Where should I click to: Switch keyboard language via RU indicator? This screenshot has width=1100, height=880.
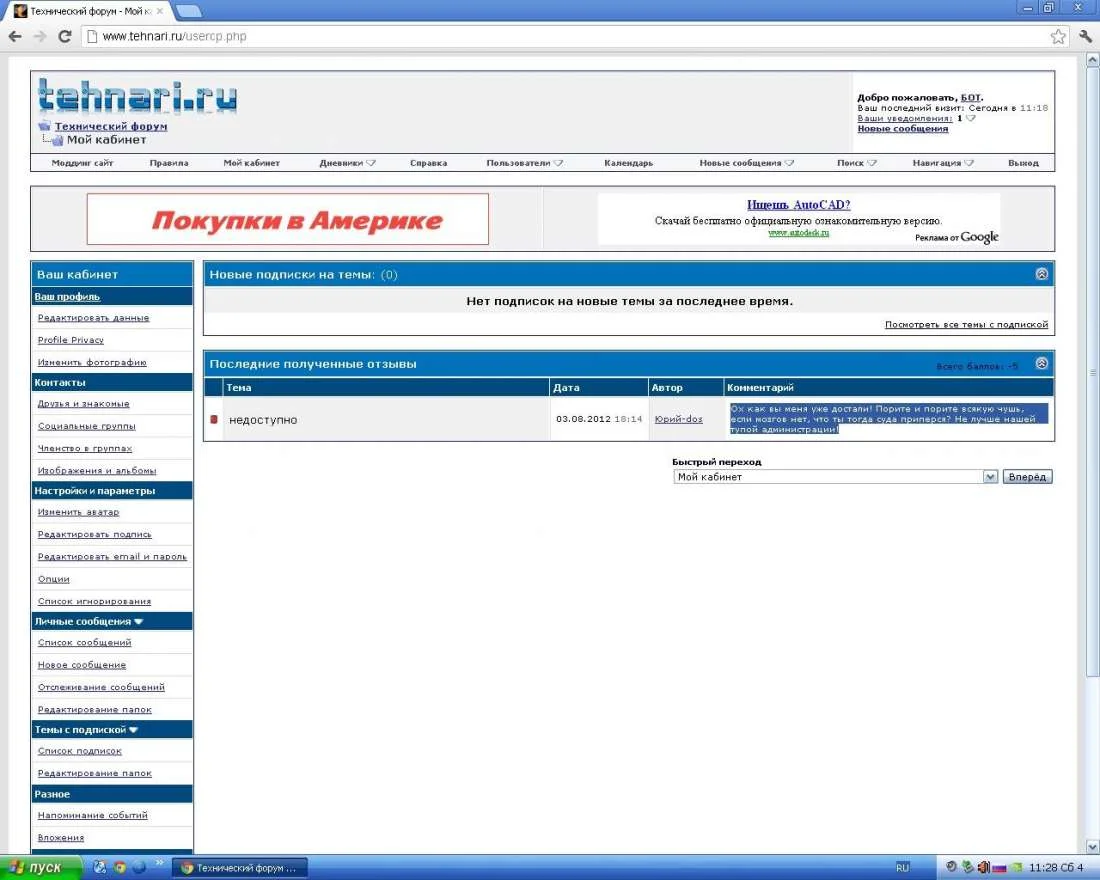[903, 868]
